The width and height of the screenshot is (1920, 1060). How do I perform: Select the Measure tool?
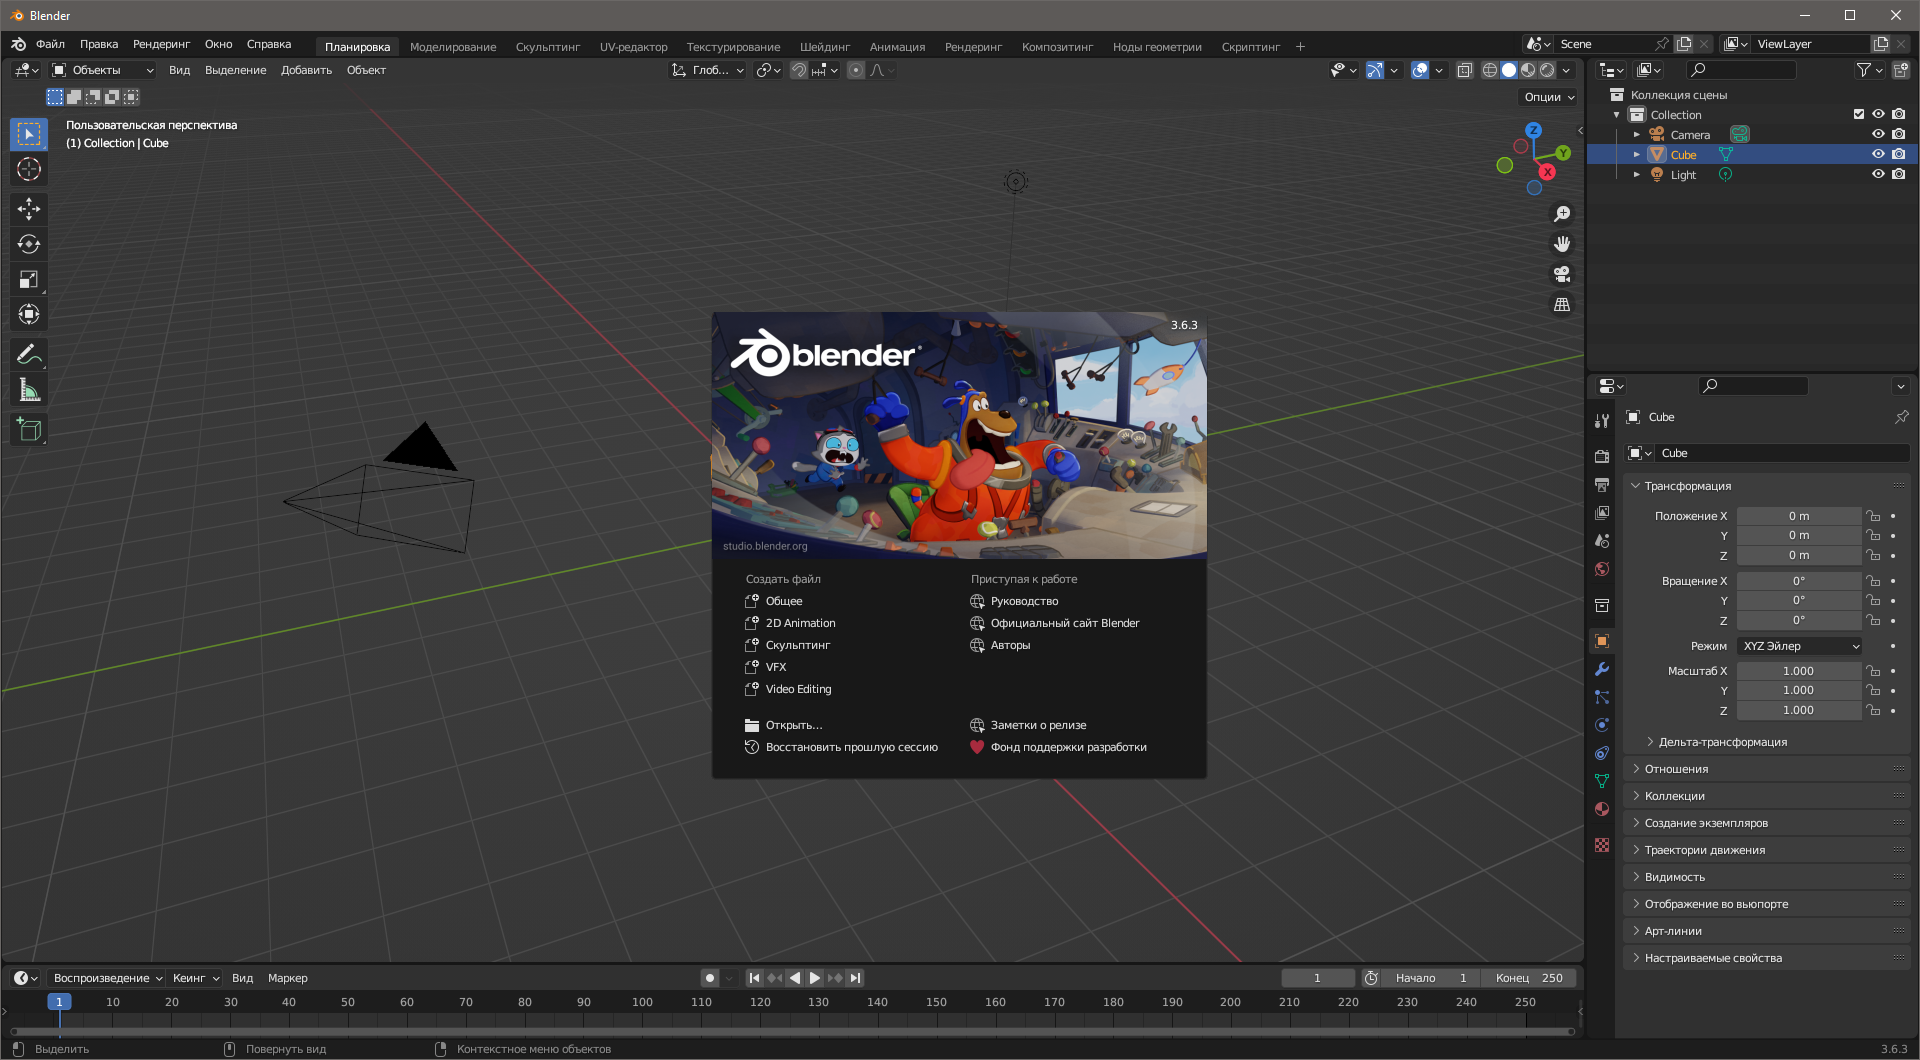click(29, 390)
